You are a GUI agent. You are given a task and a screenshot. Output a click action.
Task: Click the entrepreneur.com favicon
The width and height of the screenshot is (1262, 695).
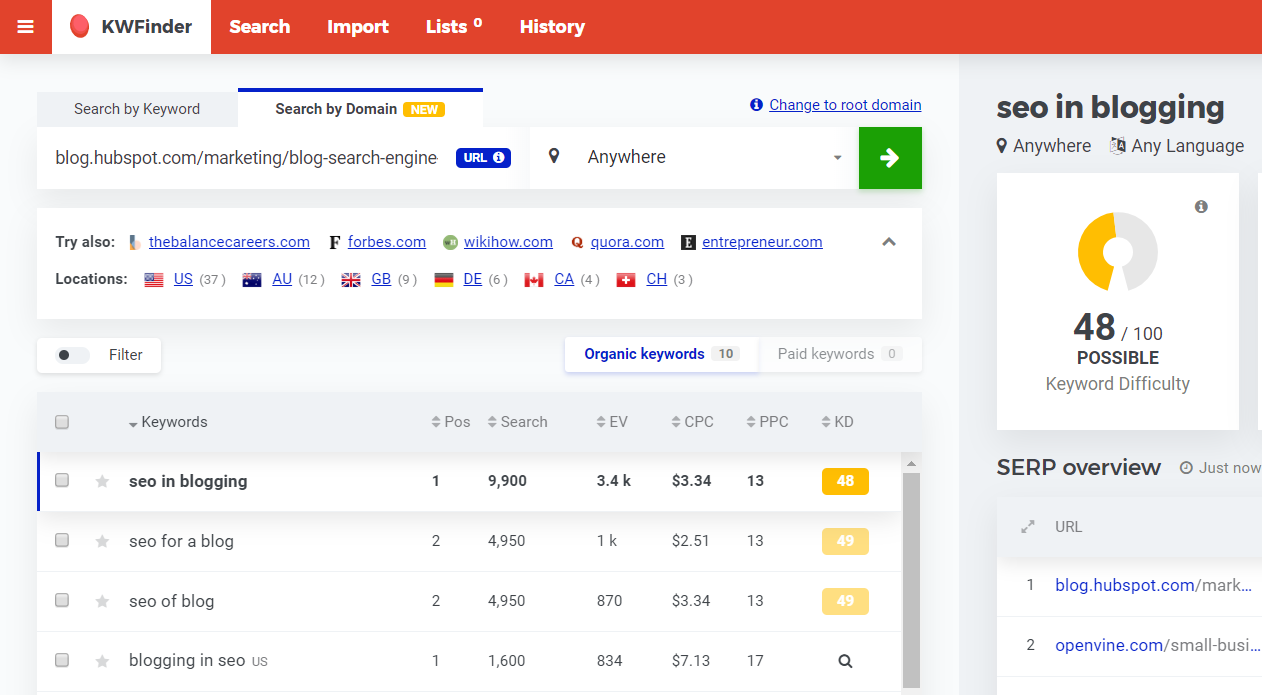click(688, 242)
